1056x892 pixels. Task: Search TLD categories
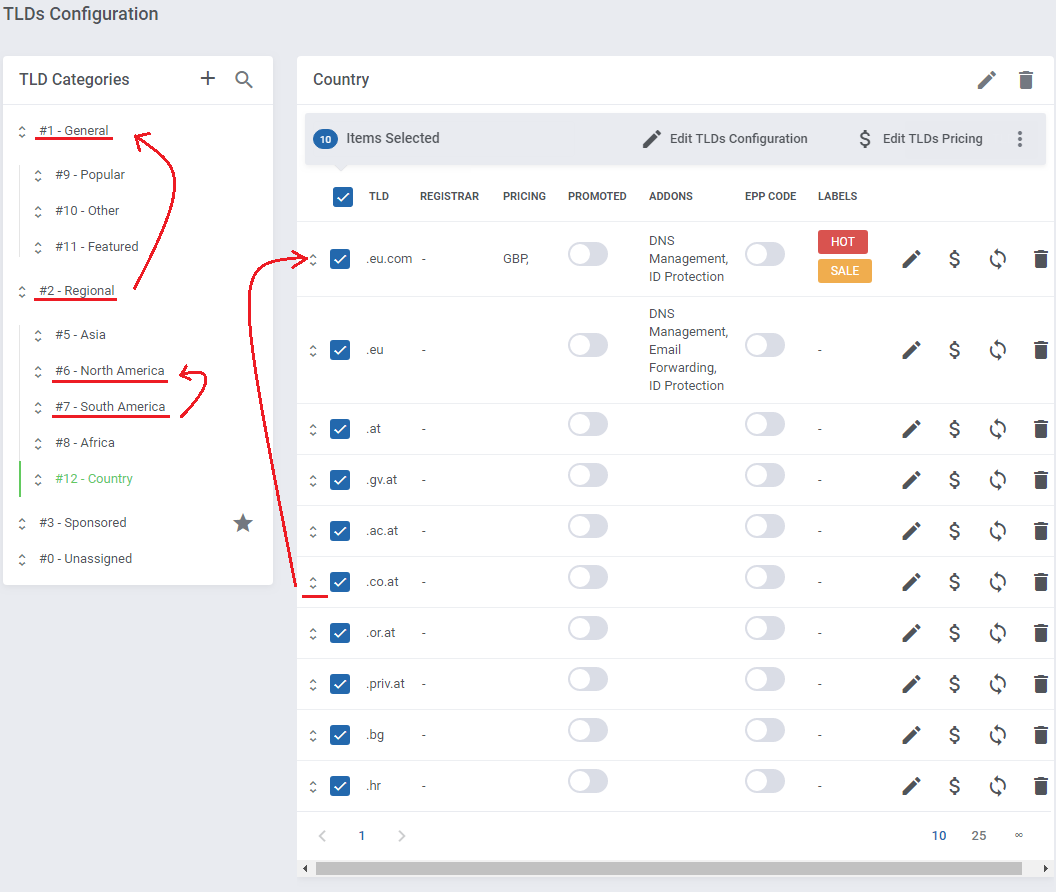point(244,79)
